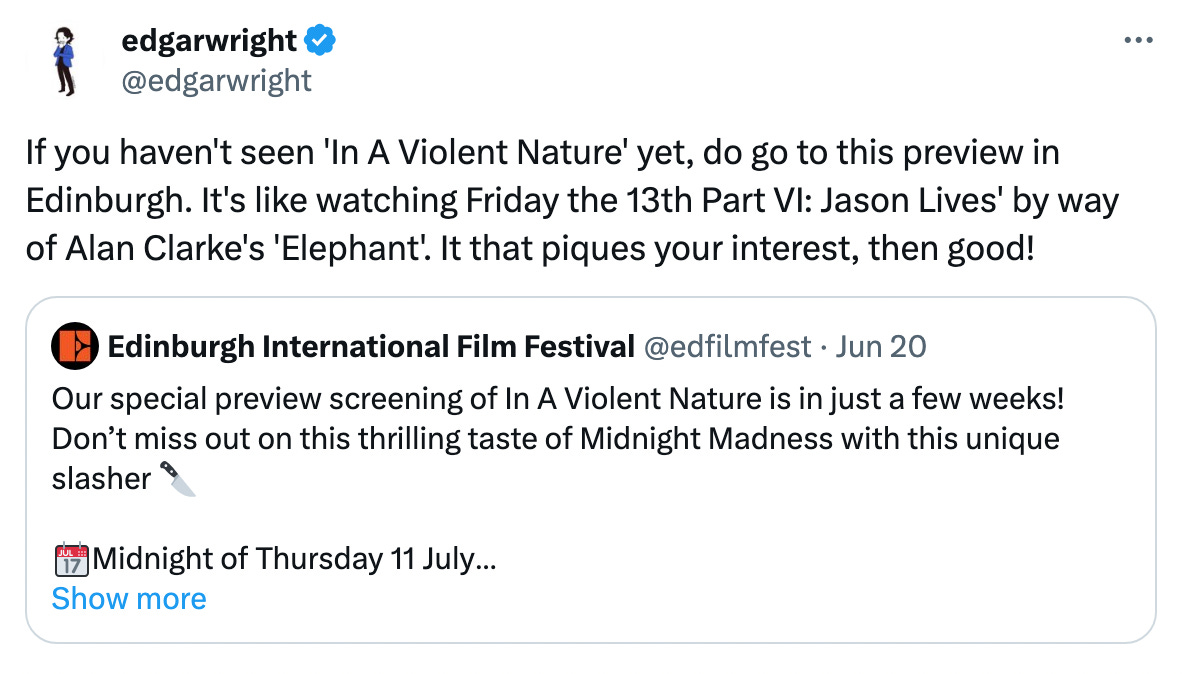Click the 'Midnight of Thursday 11 July' line
Viewport: 1182px width, 674px height.
(x=294, y=559)
